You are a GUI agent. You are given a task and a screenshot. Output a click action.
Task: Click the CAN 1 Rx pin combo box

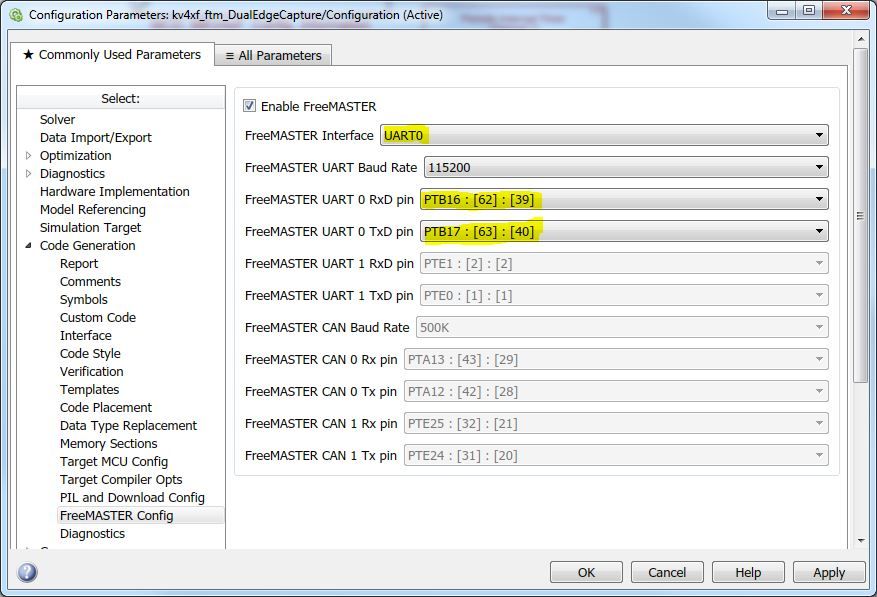coord(616,423)
